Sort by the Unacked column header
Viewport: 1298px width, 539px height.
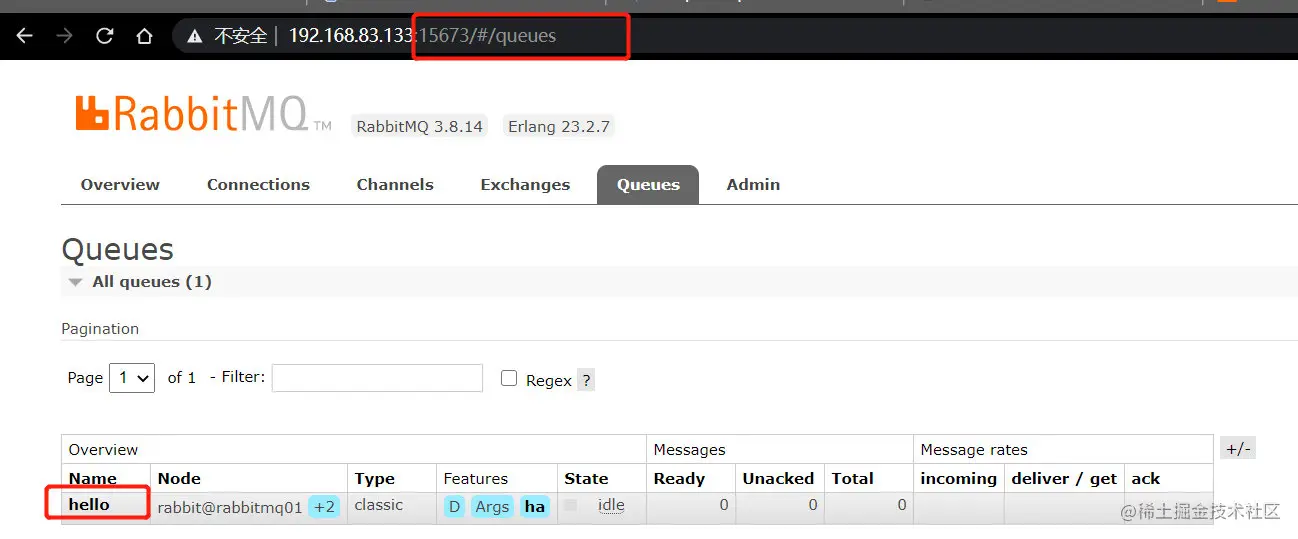(x=778, y=478)
